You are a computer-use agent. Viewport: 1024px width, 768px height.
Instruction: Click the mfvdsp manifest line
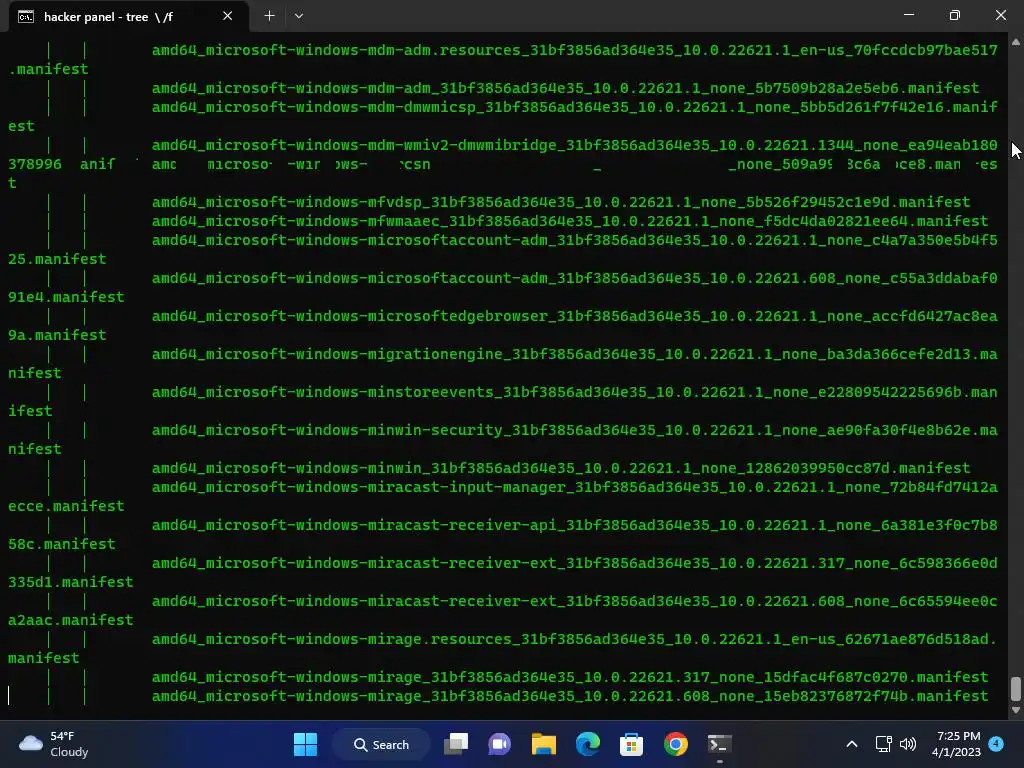tap(561, 202)
